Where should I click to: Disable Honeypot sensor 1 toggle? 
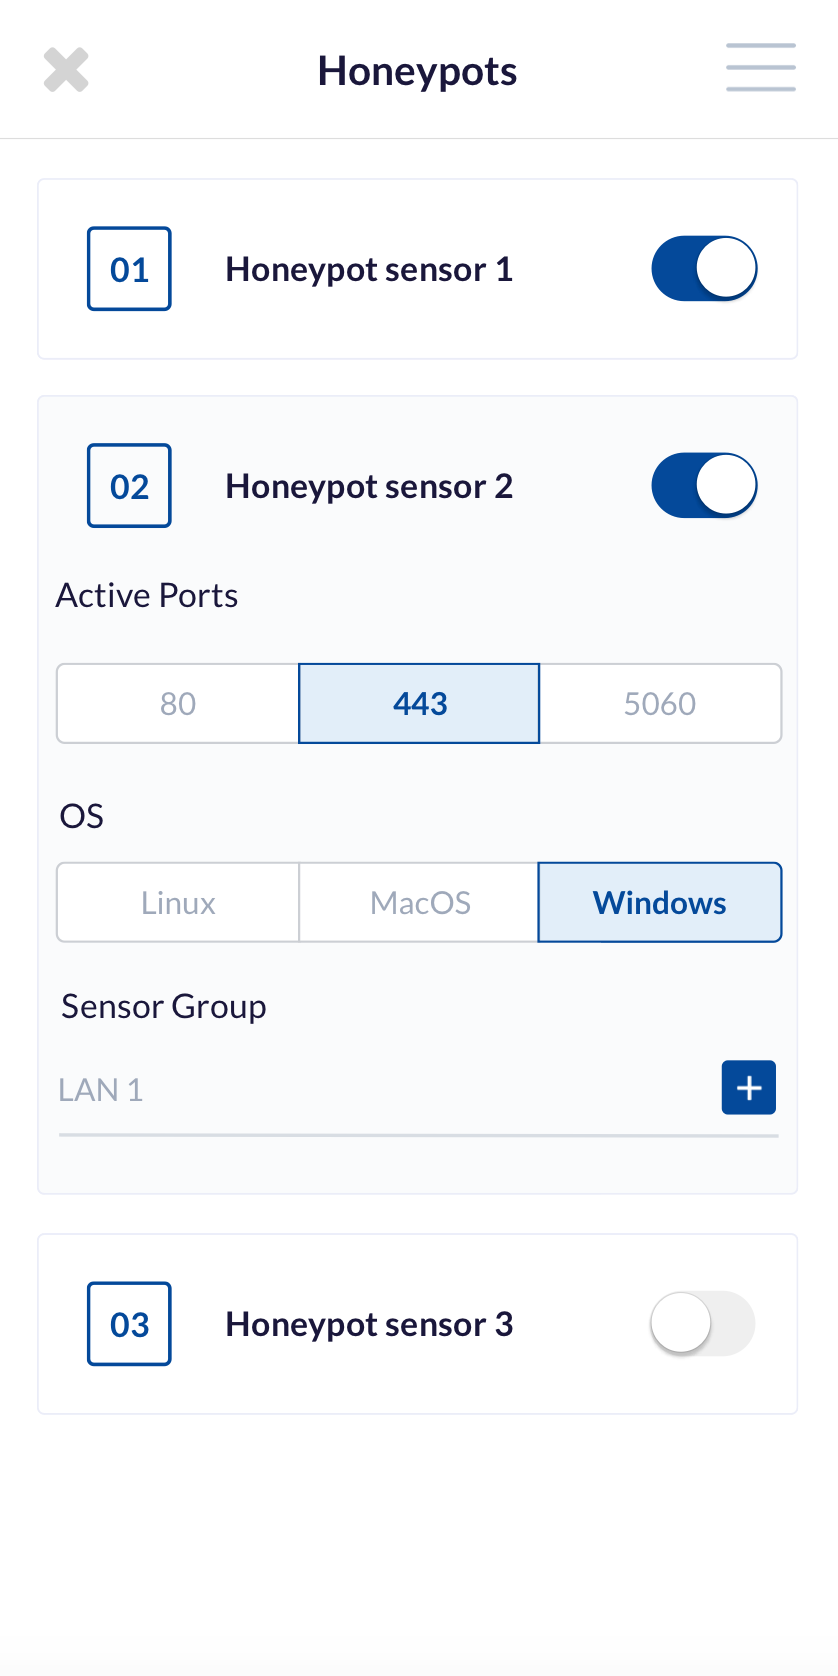tap(704, 268)
